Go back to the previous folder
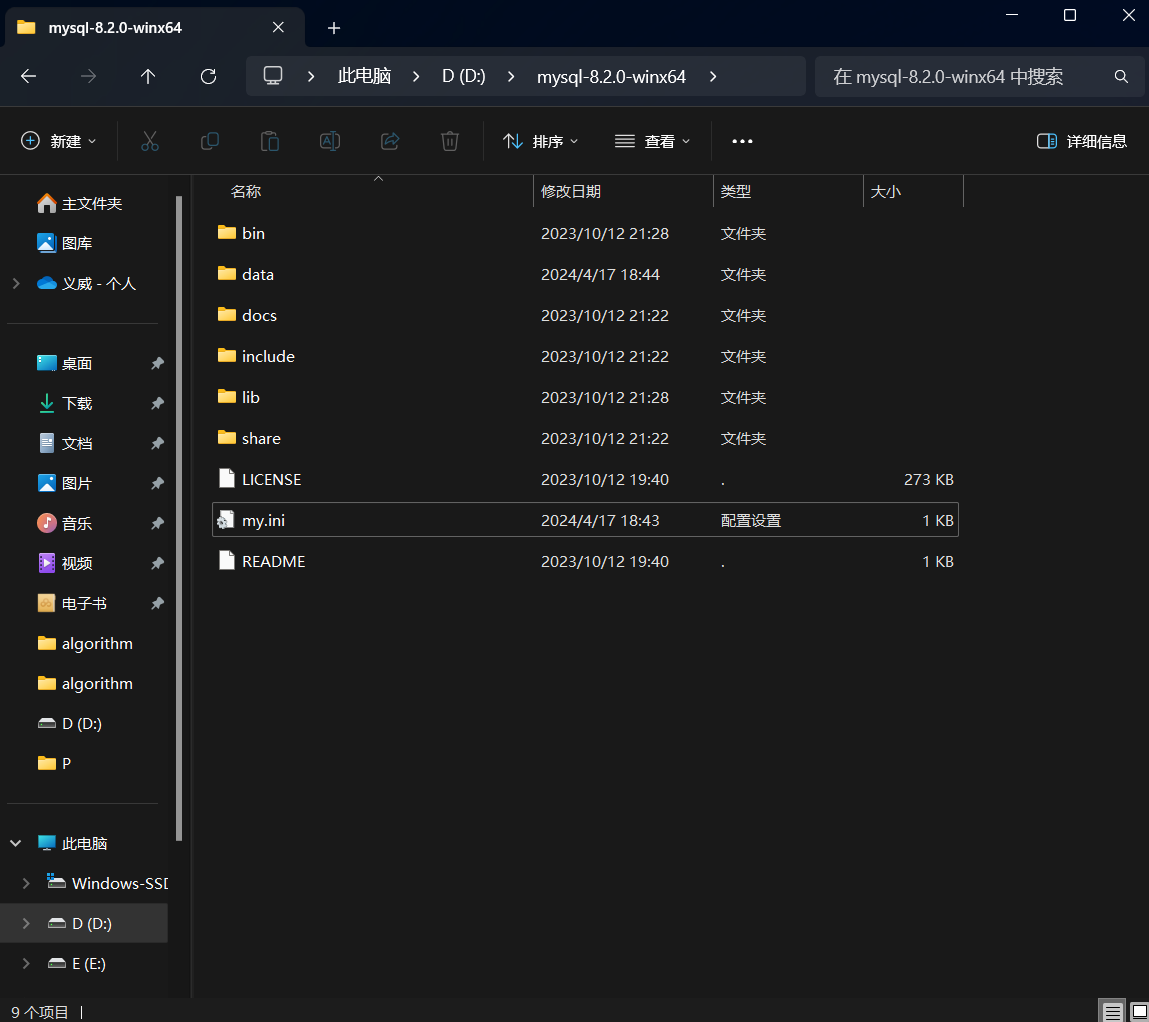Viewport: 1149px width, 1022px height. pyautogui.click(x=29, y=76)
